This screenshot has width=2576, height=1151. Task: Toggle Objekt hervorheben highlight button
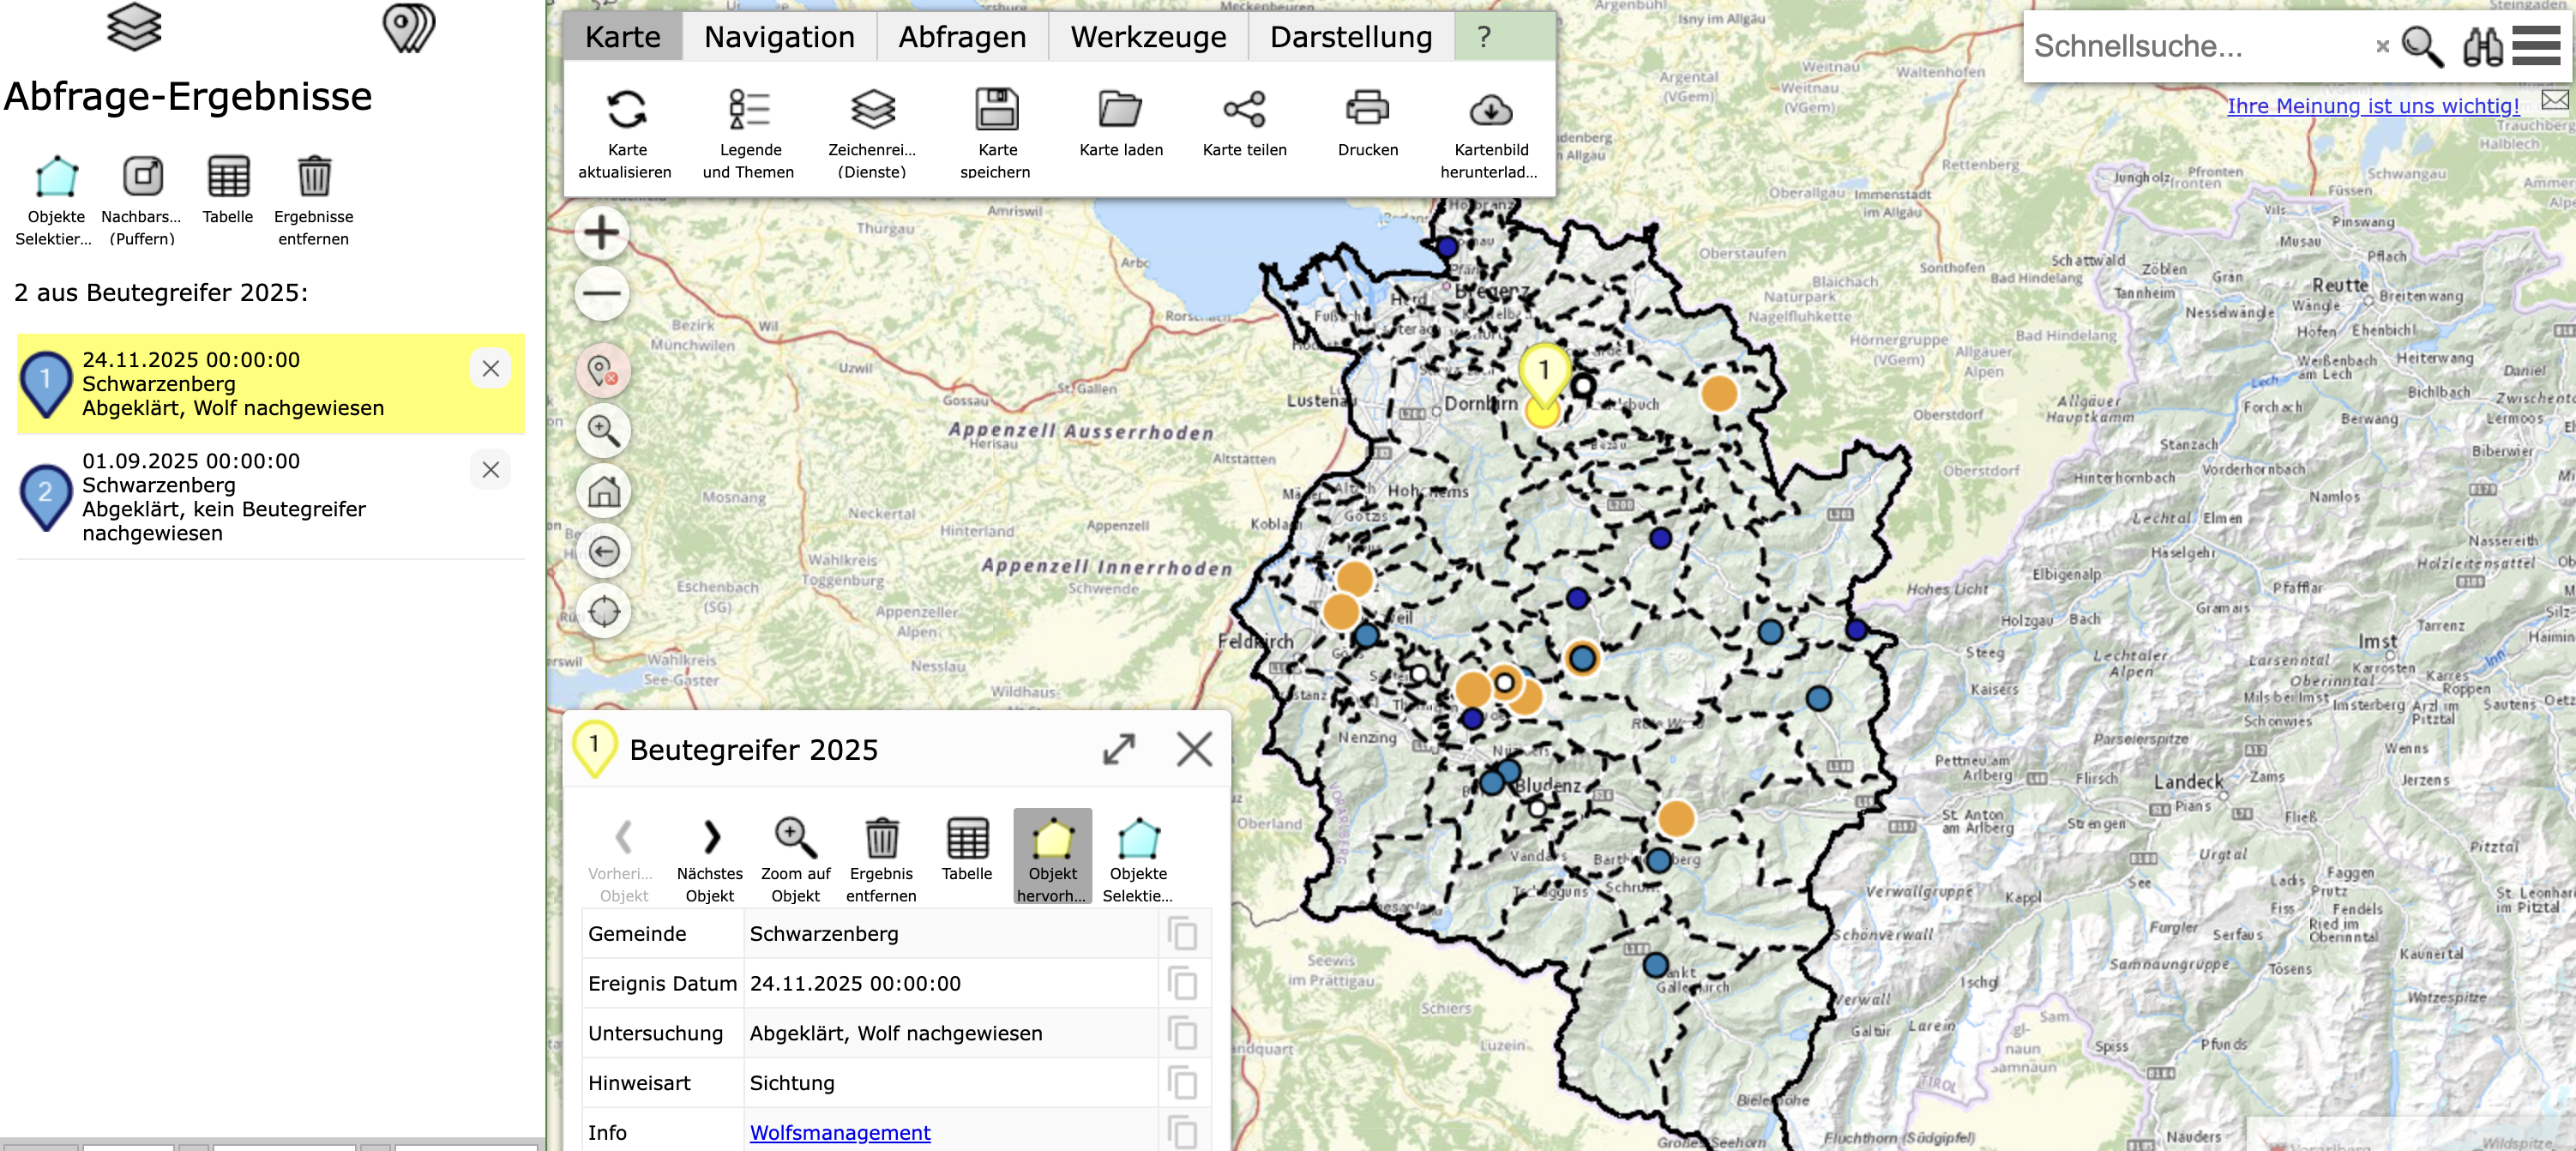point(1052,840)
